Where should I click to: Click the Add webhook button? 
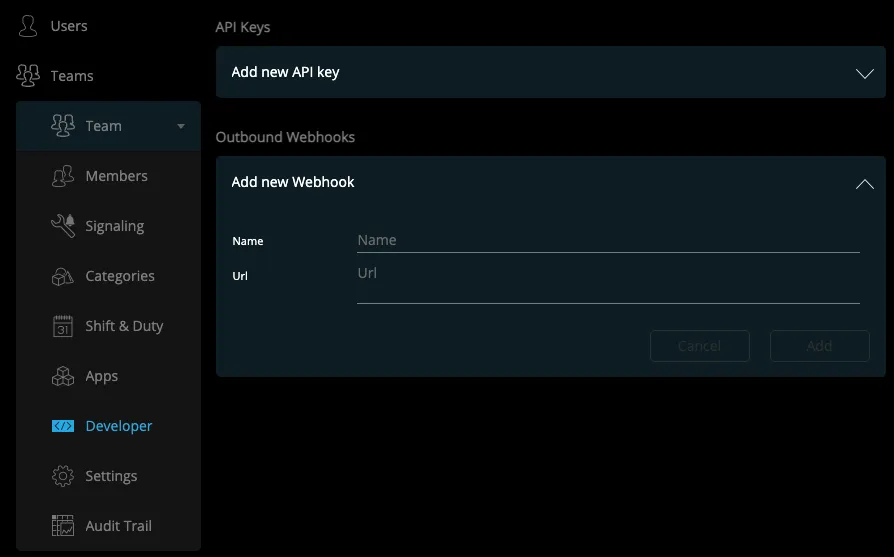tap(819, 346)
